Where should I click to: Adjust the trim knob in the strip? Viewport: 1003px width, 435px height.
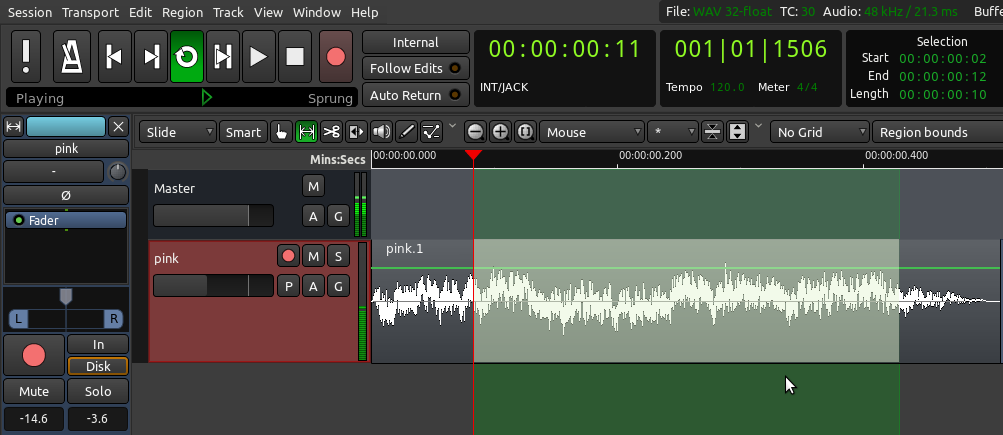pyautogui.click(x=118, y=171)
